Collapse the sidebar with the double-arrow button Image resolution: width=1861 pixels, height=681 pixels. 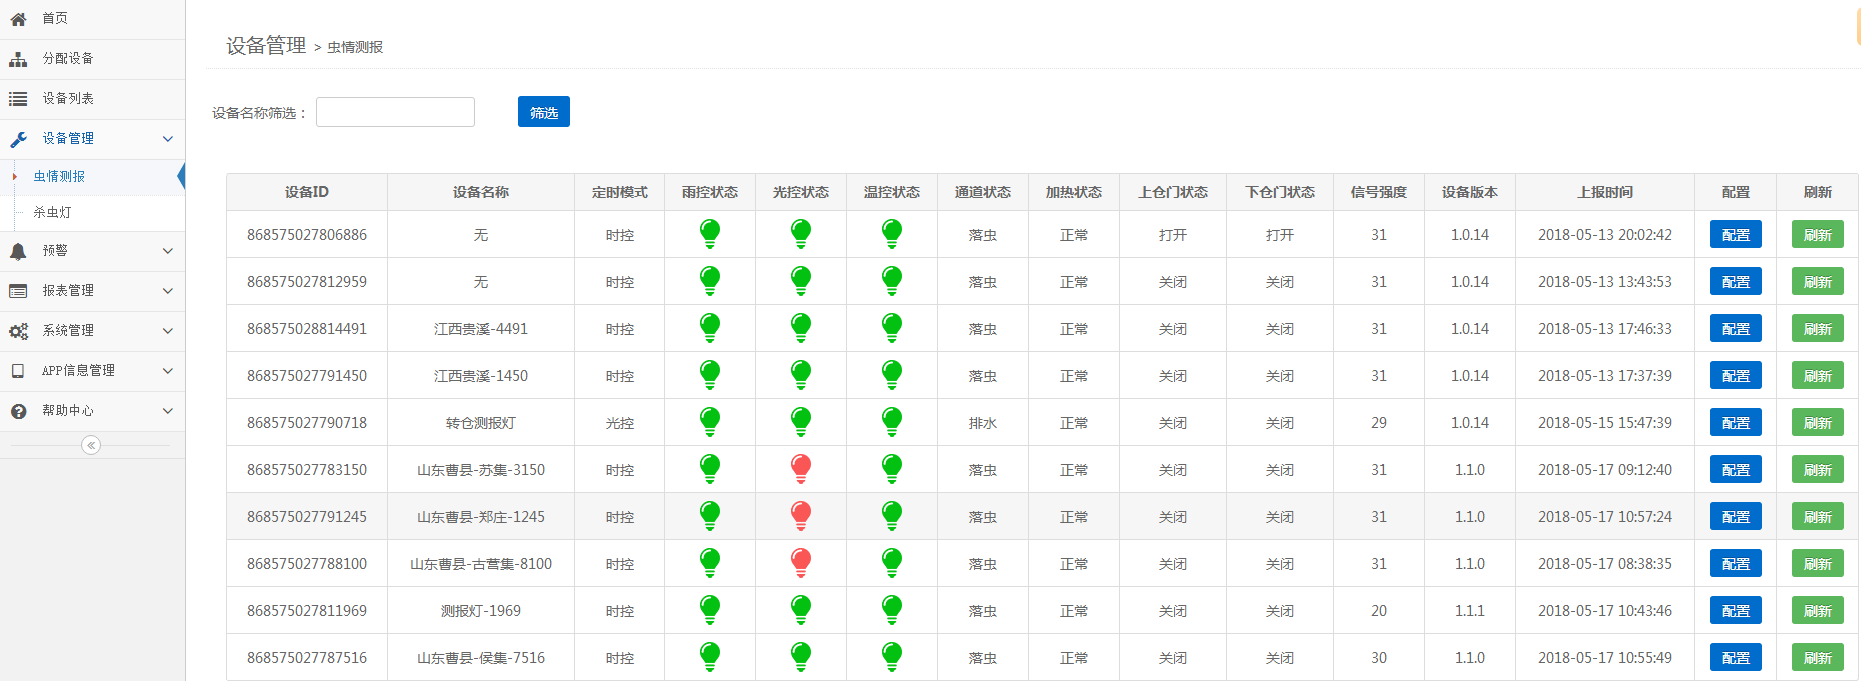coord(91,445)
